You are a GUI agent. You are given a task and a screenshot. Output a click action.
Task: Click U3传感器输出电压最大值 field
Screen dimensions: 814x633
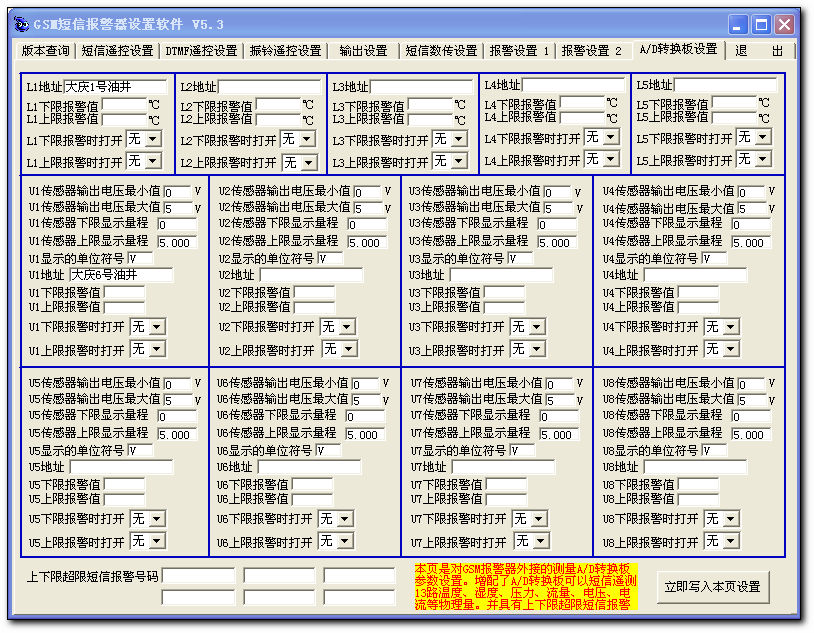pyautogui.click(x=557, y=208)
